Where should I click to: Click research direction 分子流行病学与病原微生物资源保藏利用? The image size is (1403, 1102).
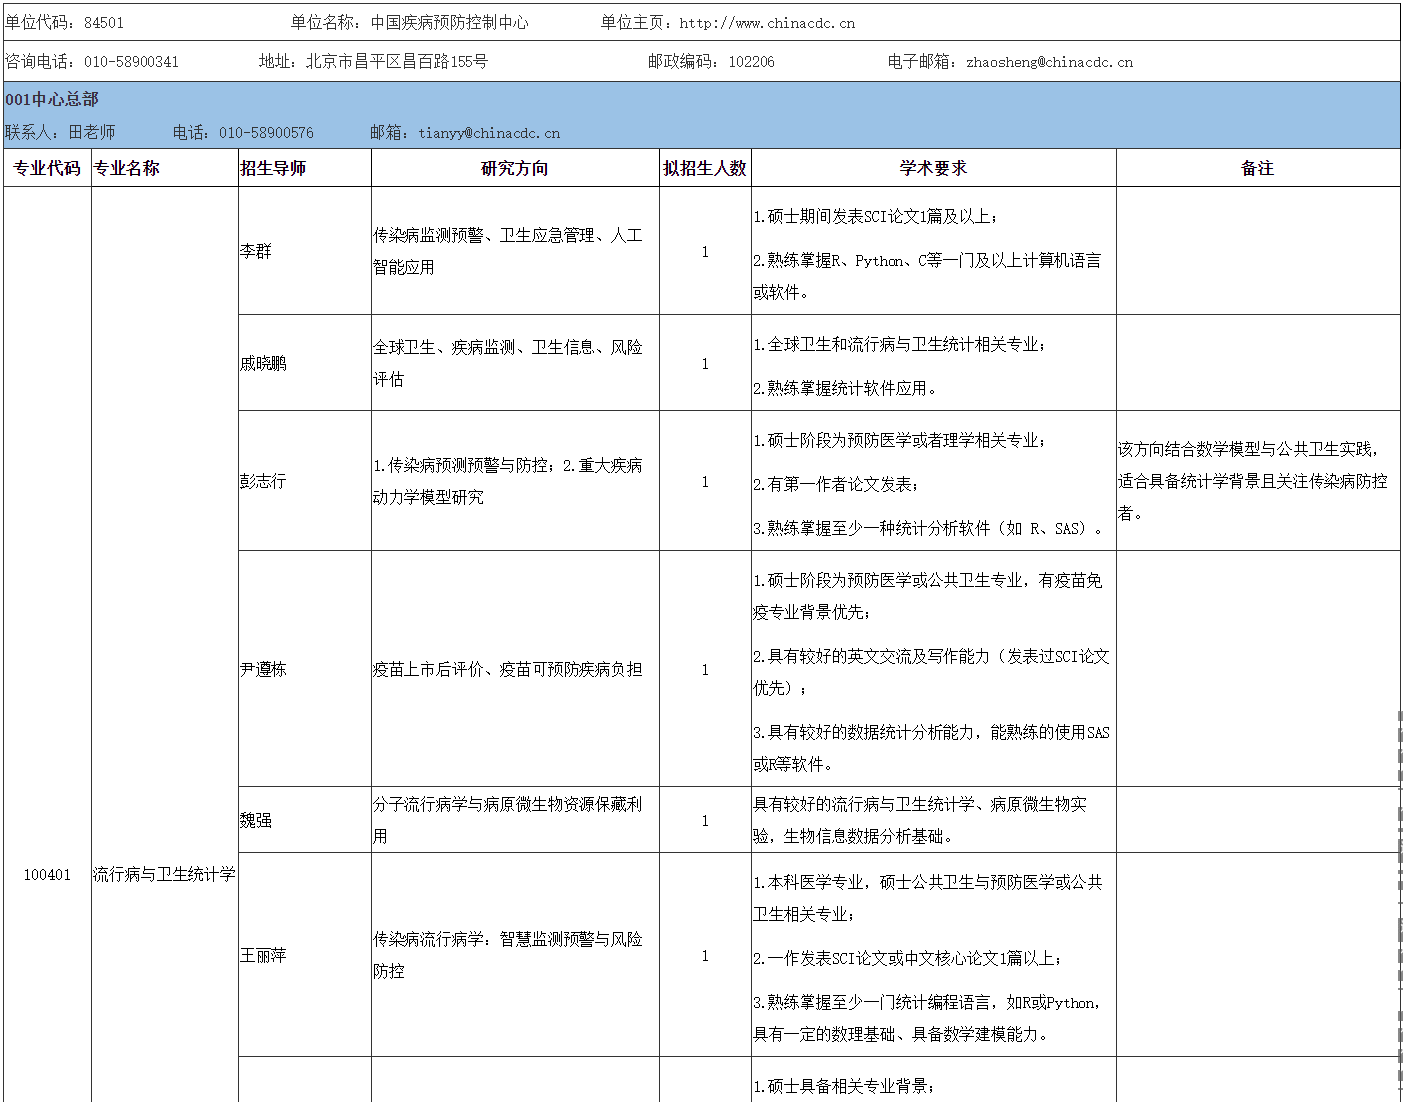click(508, 820)
